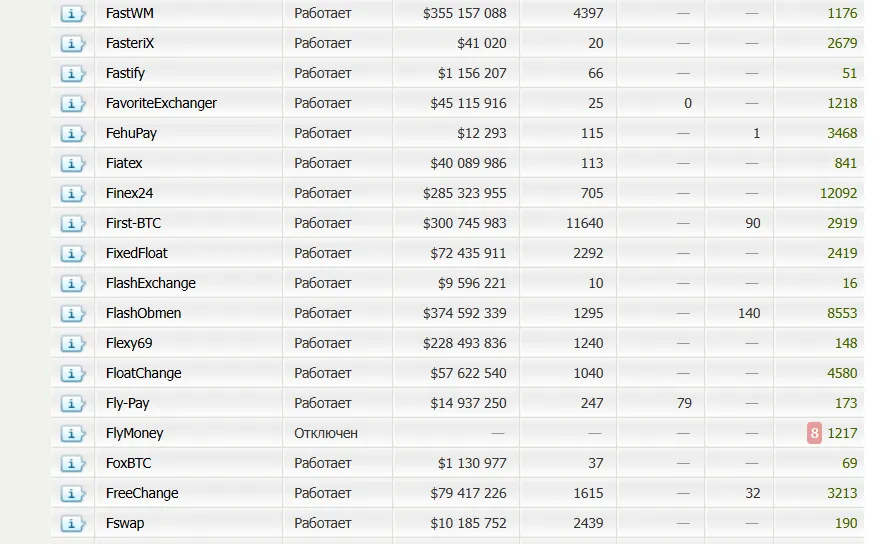
Task: Open FoxBTC exchanger name link
Action: [x=129, y=463]
